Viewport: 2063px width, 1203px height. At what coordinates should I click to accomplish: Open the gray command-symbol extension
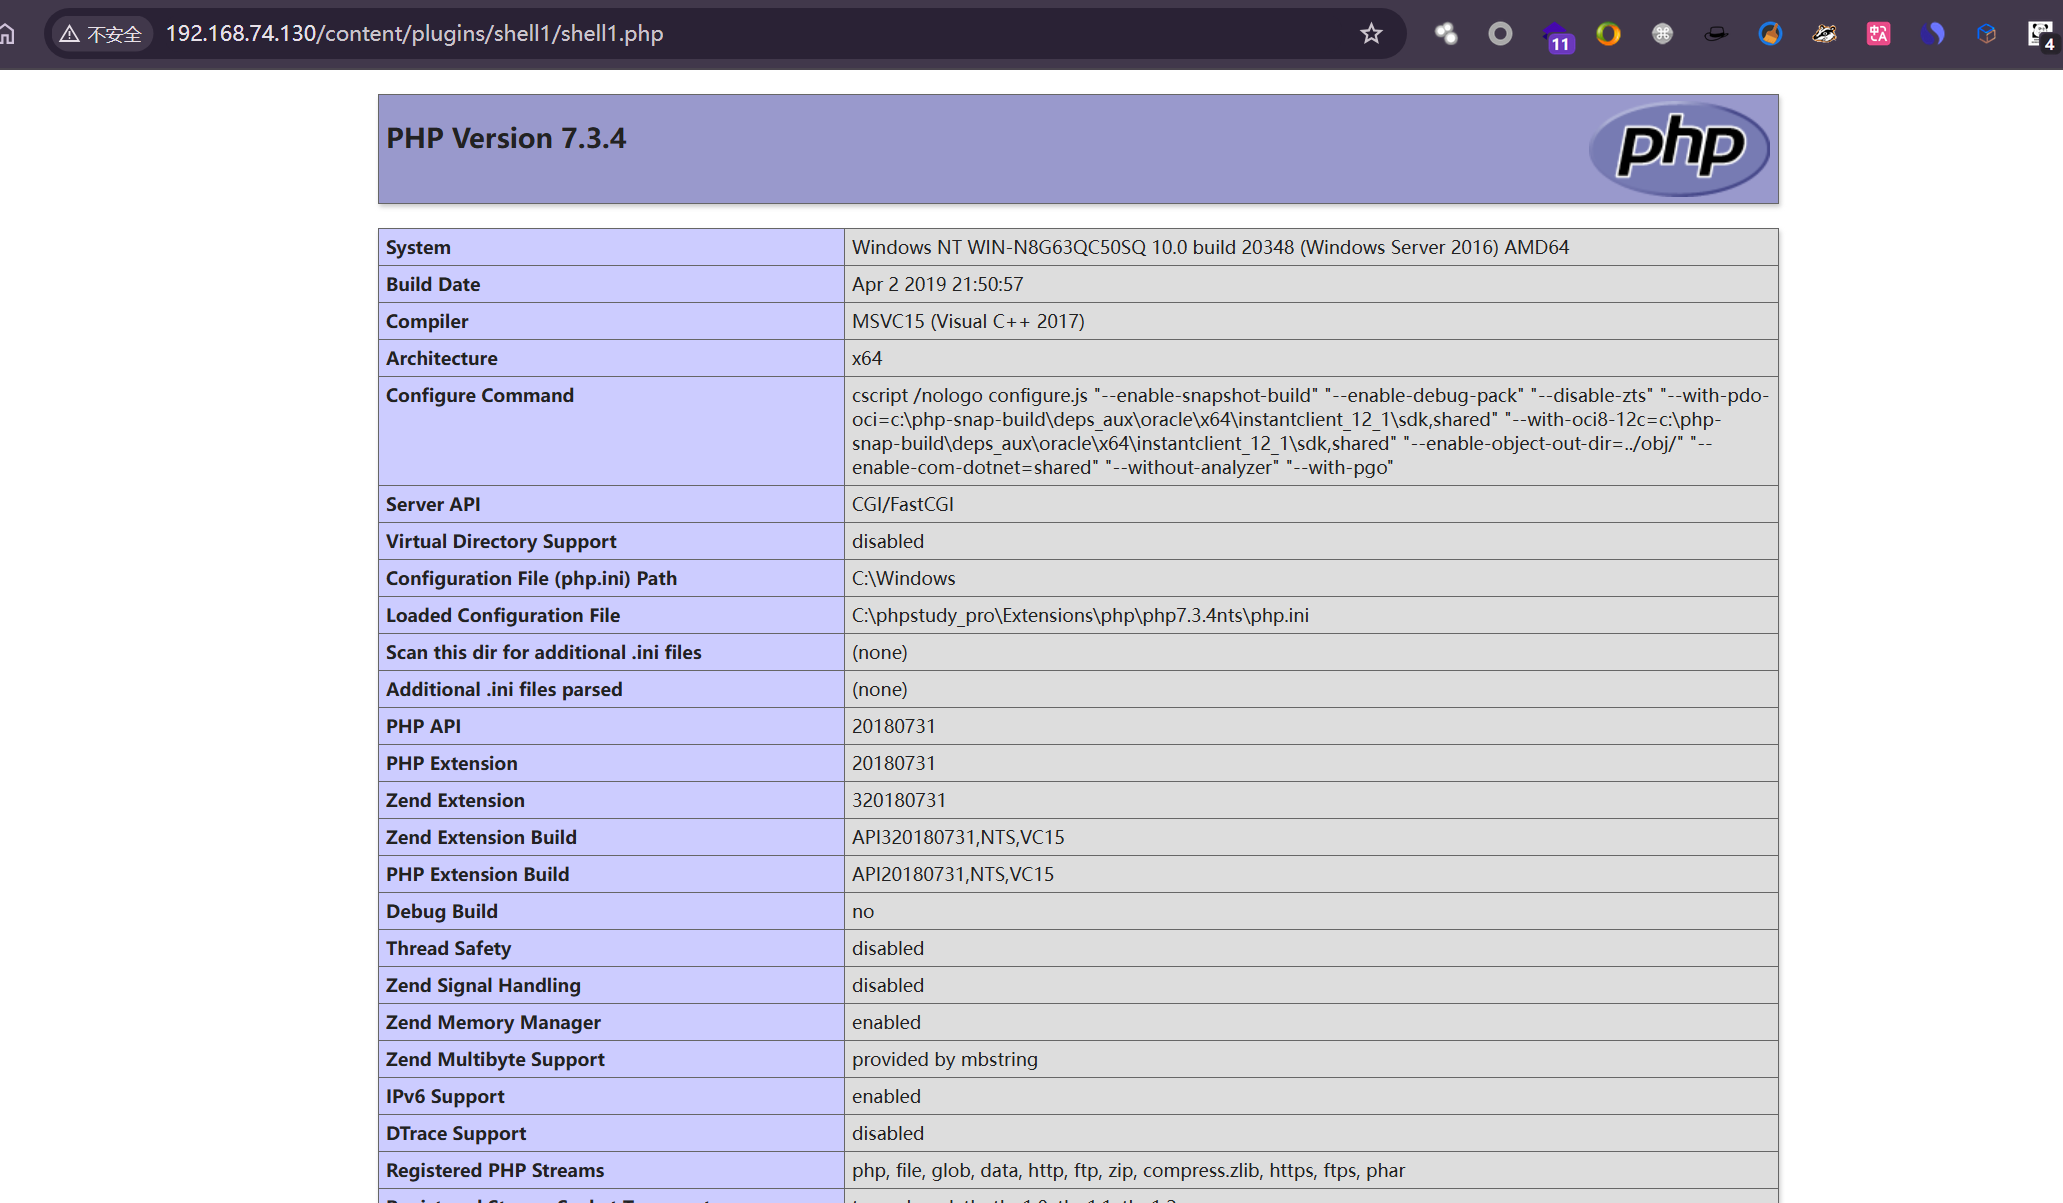[1662, 34]
